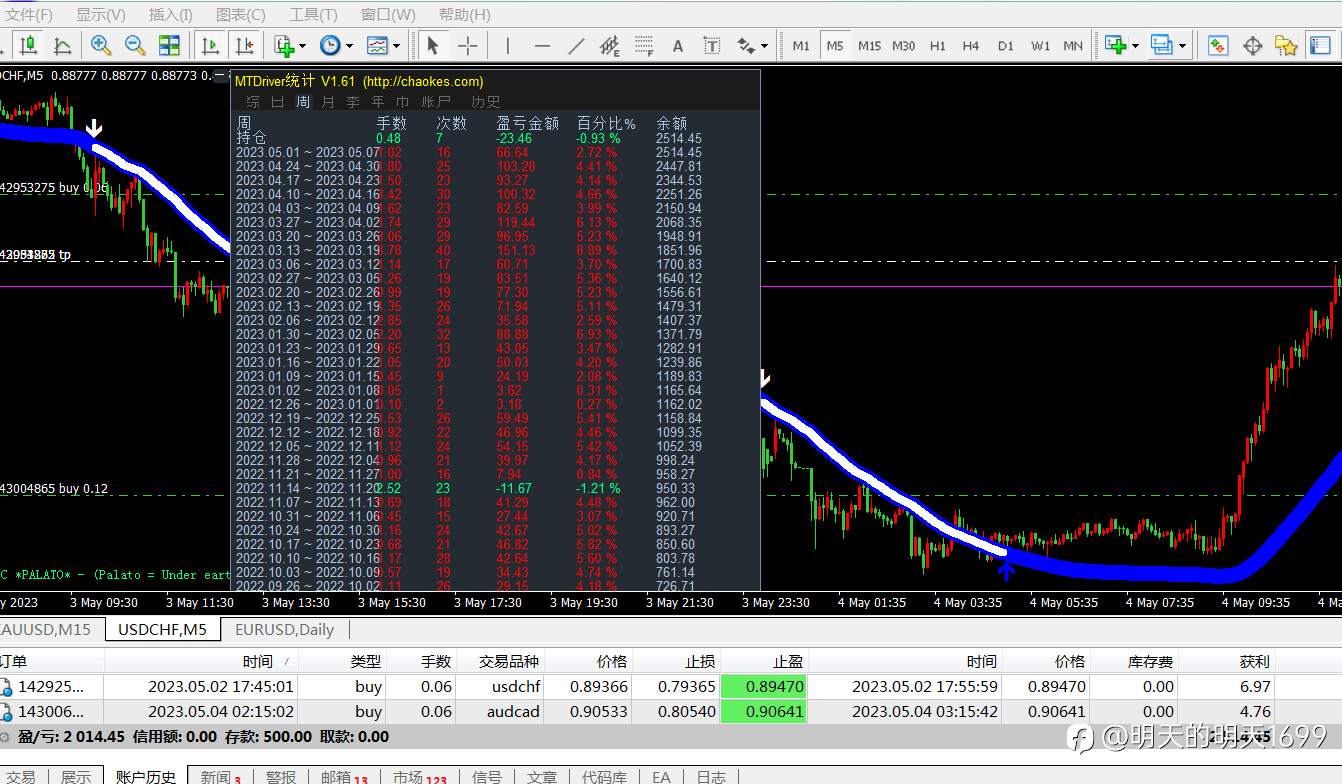Draw a horizontal line
1342x784 pixels.
[542, 45]
